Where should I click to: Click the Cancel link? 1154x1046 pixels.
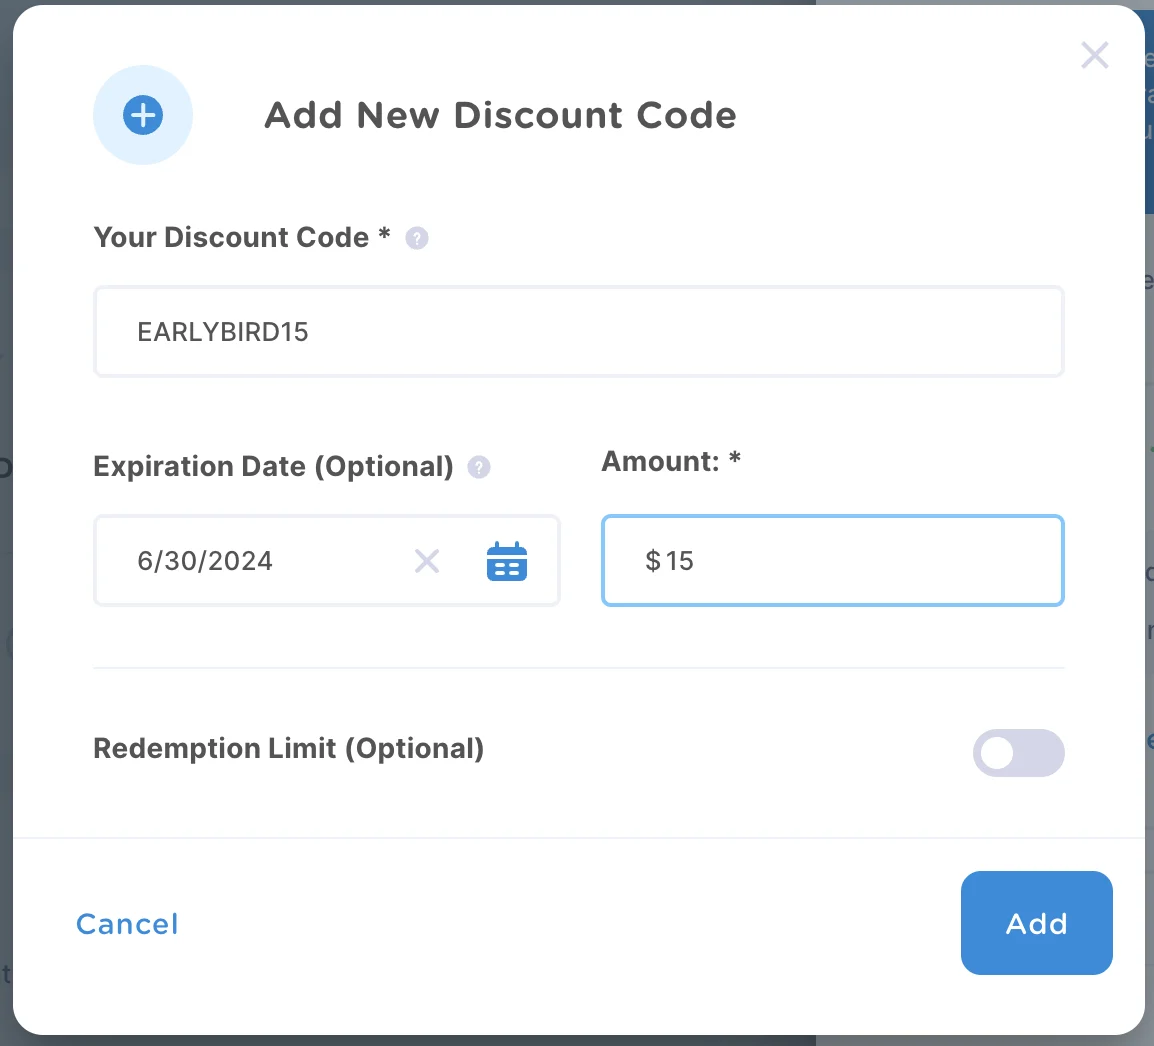point(127,924)
